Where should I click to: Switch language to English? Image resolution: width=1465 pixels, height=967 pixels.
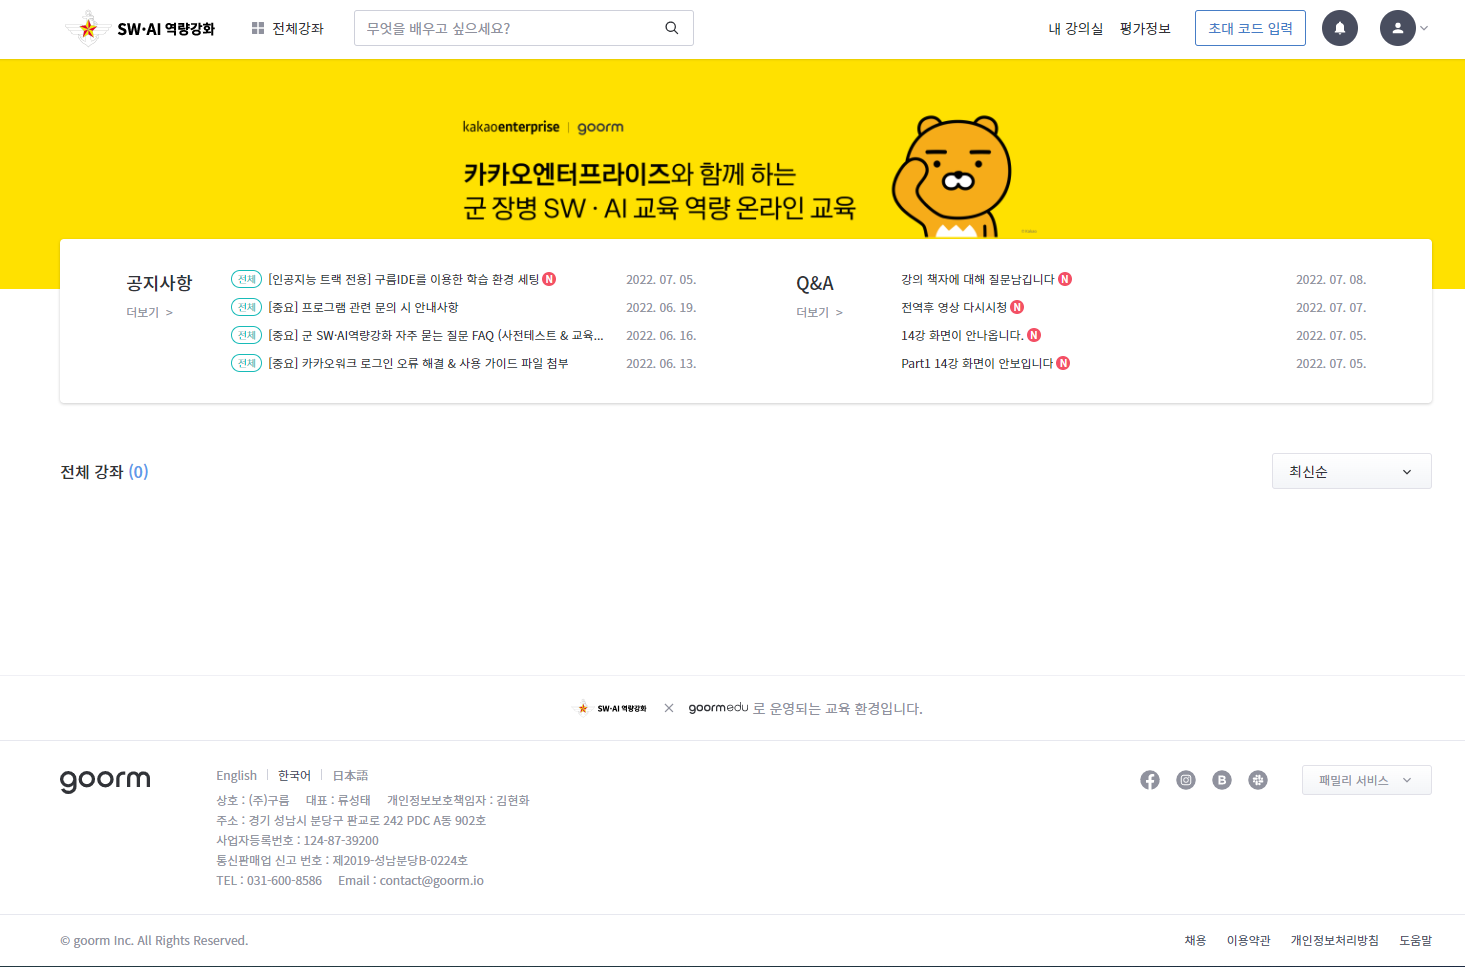tap(236, 775)
